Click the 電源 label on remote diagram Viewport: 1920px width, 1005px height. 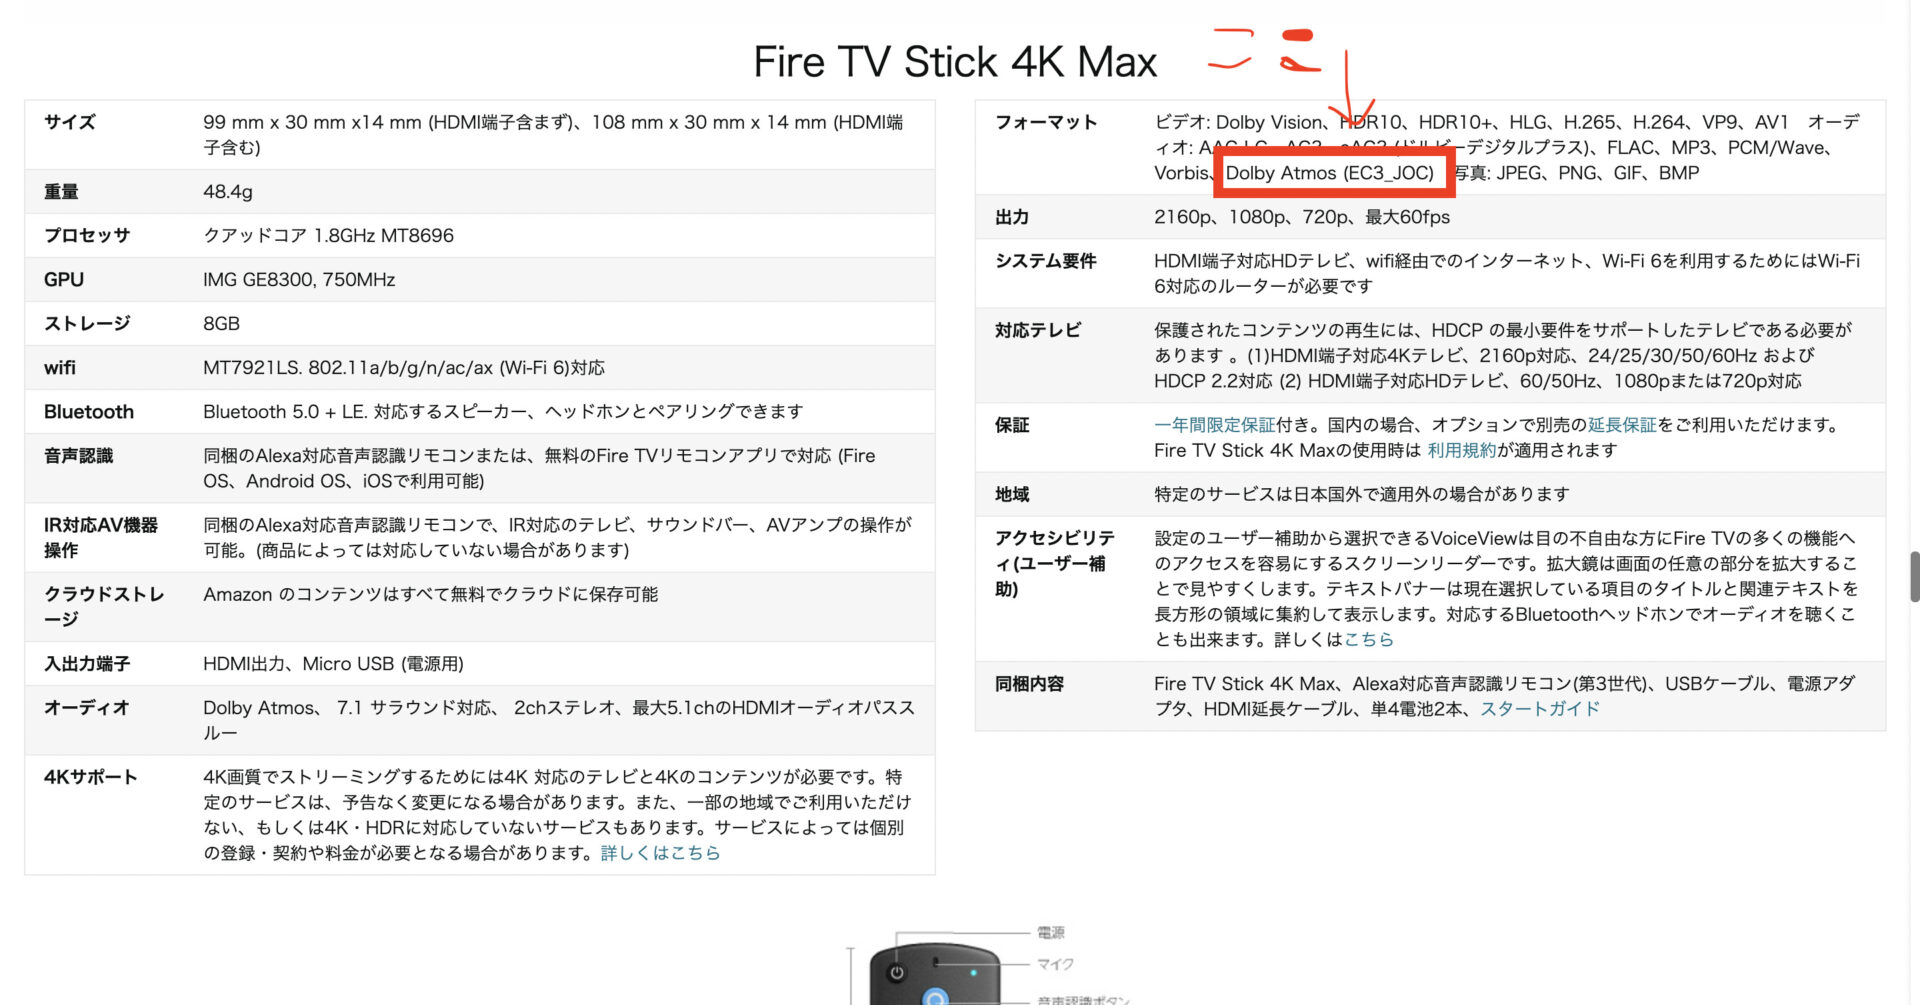click(1051, 932)
